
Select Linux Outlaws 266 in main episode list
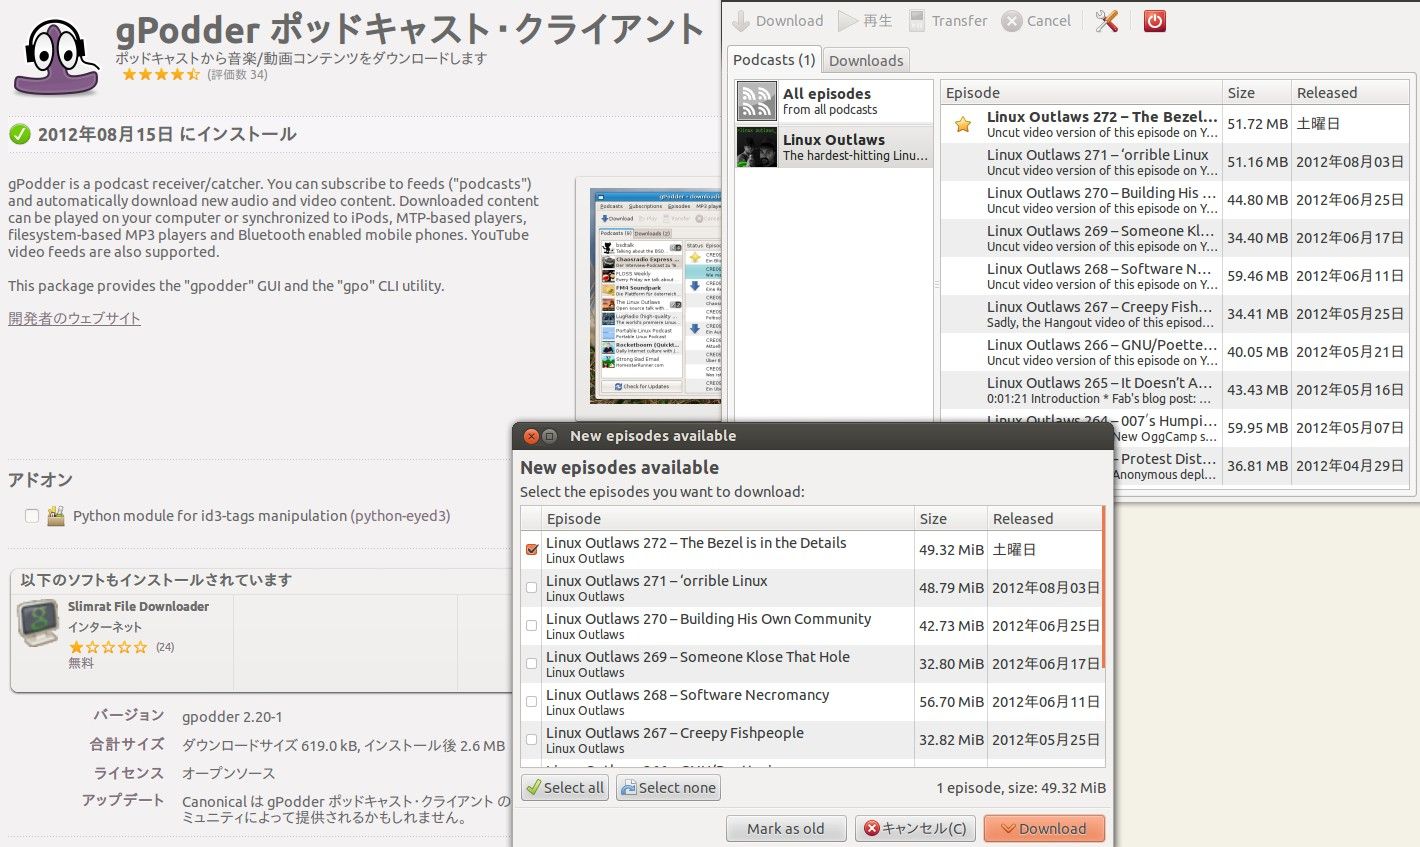point(1175,352)
